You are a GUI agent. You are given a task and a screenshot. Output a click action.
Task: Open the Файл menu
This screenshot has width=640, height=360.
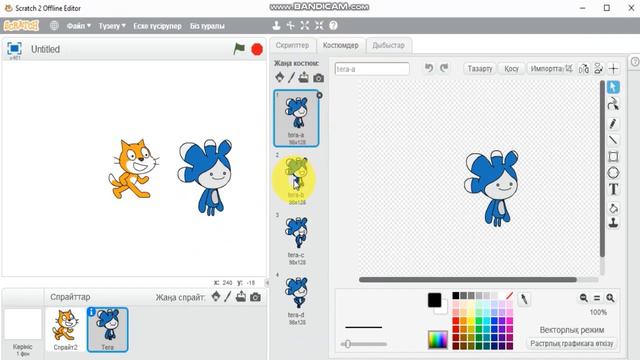point(79,26)
